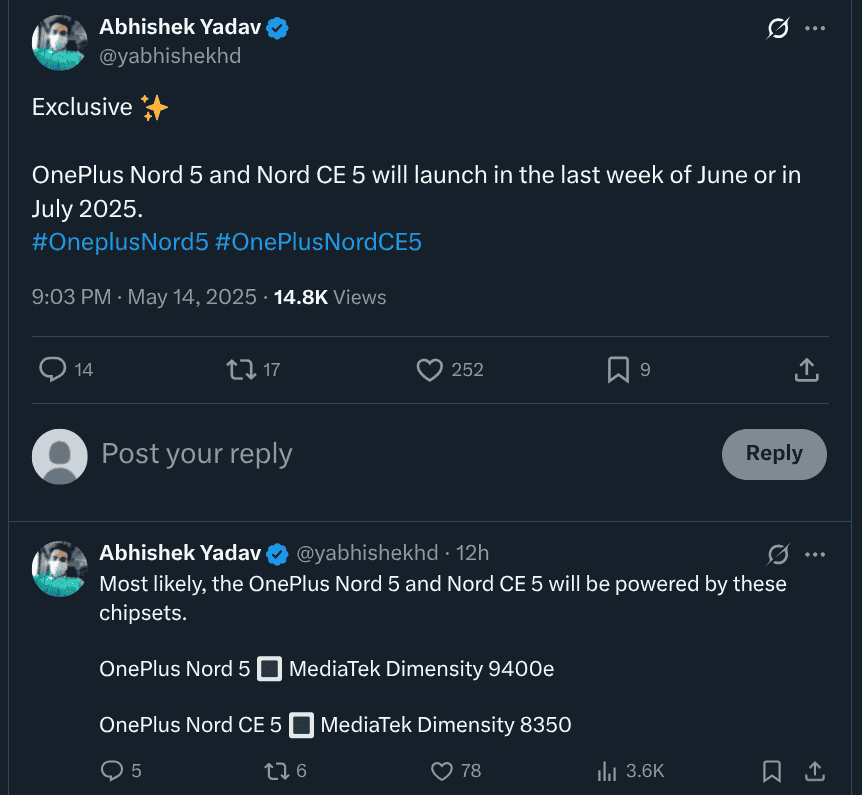Open the Grok actions icon on the top tweet
The height and width of the screenshot is (795, 862).
777,29
